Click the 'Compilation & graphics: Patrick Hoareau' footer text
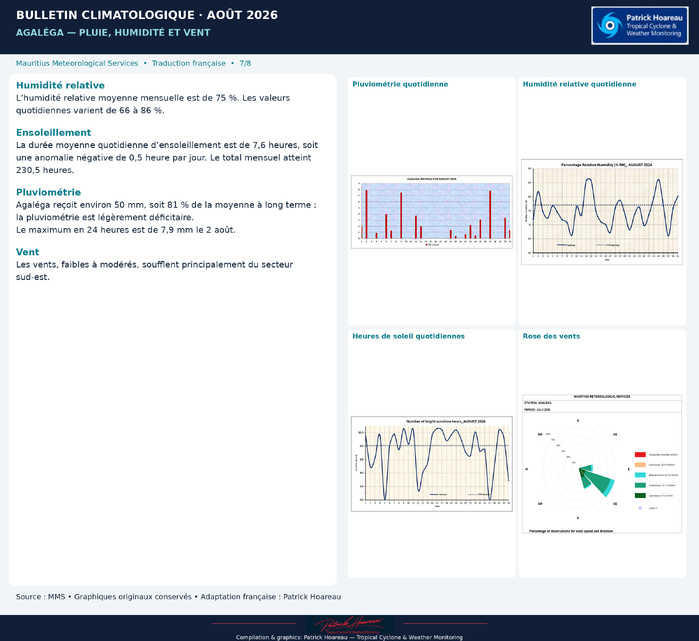 coord(350,637)
